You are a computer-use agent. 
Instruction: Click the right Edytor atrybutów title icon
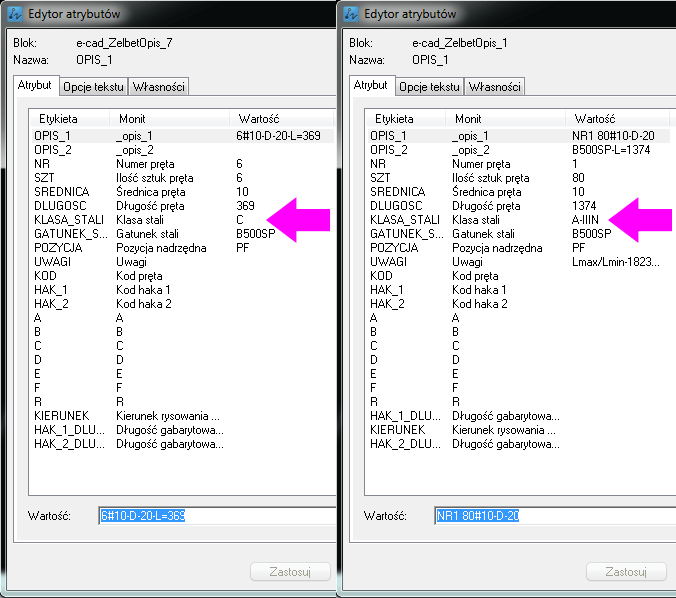click(351, 14)
